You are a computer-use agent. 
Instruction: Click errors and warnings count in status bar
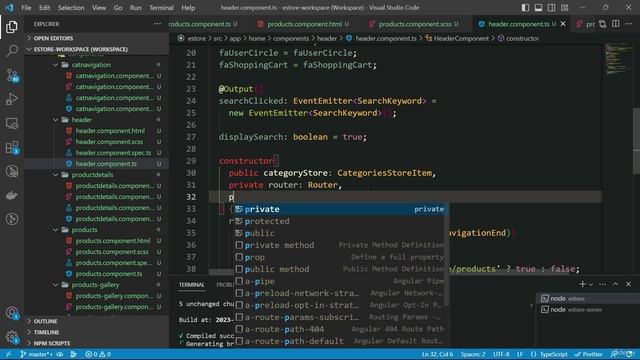click(x=98, y=354)
